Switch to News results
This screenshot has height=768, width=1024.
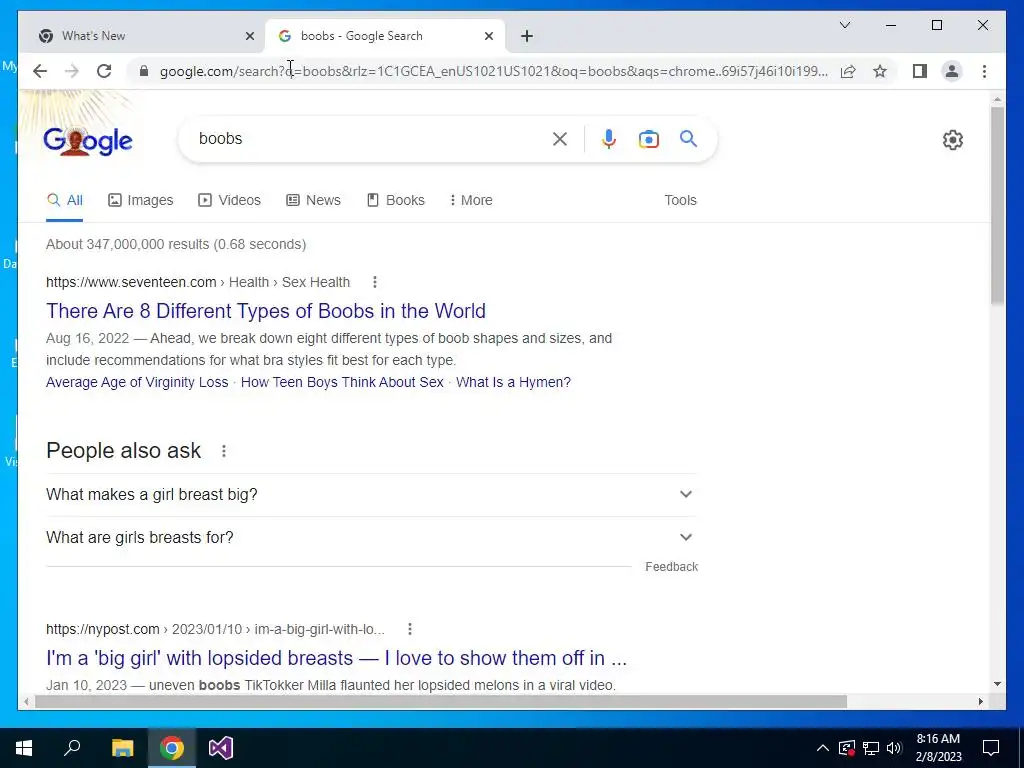pyautogui.click(x=313, y=200)
